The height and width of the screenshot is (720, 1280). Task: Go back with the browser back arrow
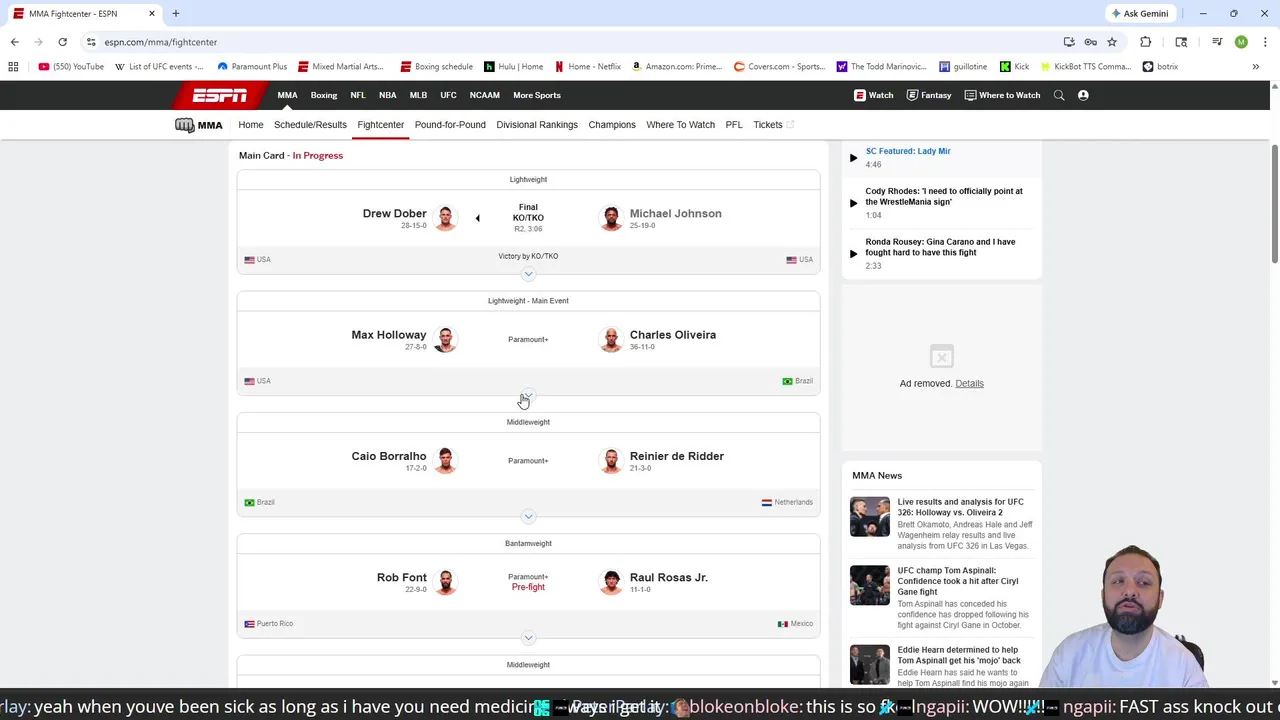pyautogui.click(x=14, y=42)
